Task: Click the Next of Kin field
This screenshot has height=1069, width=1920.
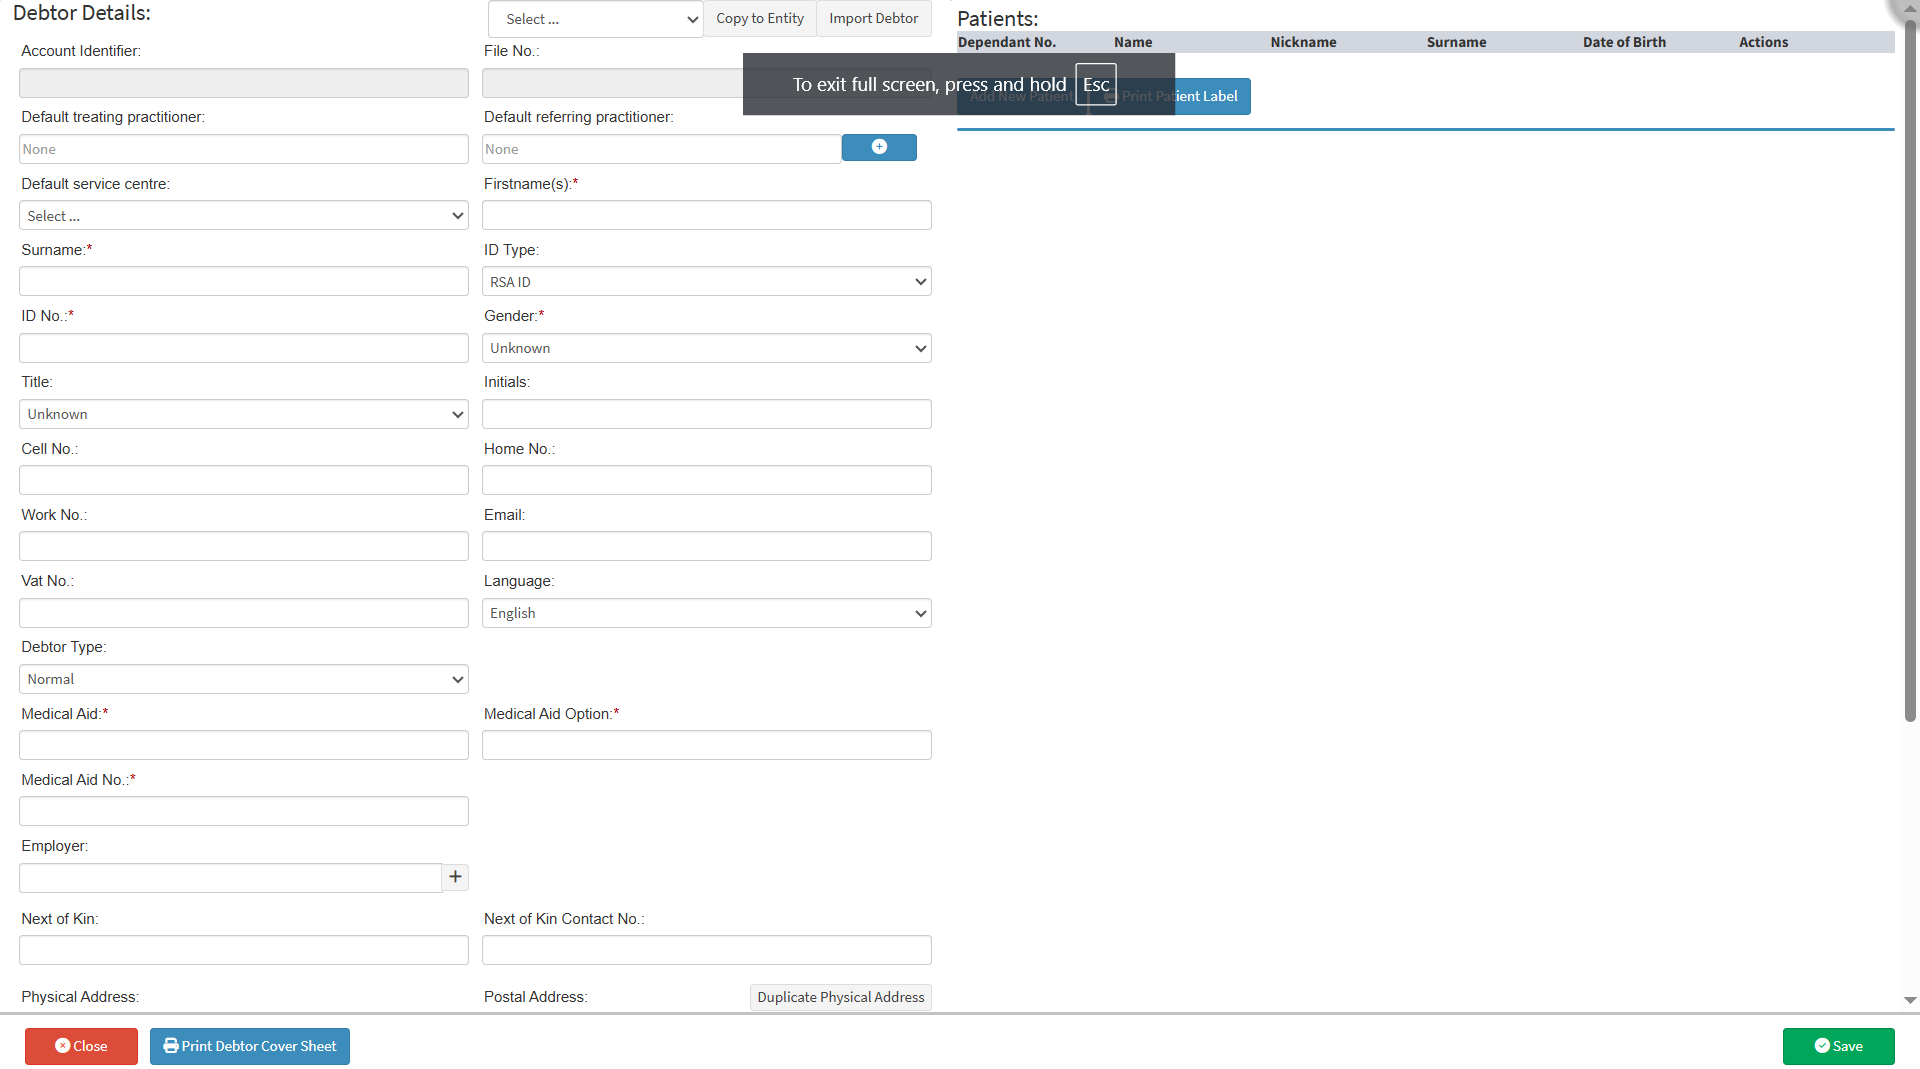Action: (244, 950)
